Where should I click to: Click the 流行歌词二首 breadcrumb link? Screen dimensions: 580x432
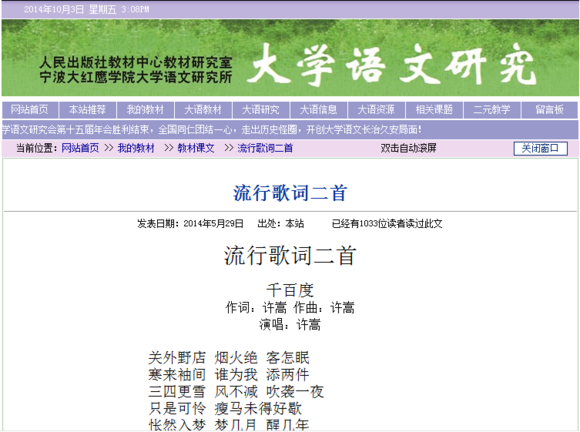(x=265, y=148)
